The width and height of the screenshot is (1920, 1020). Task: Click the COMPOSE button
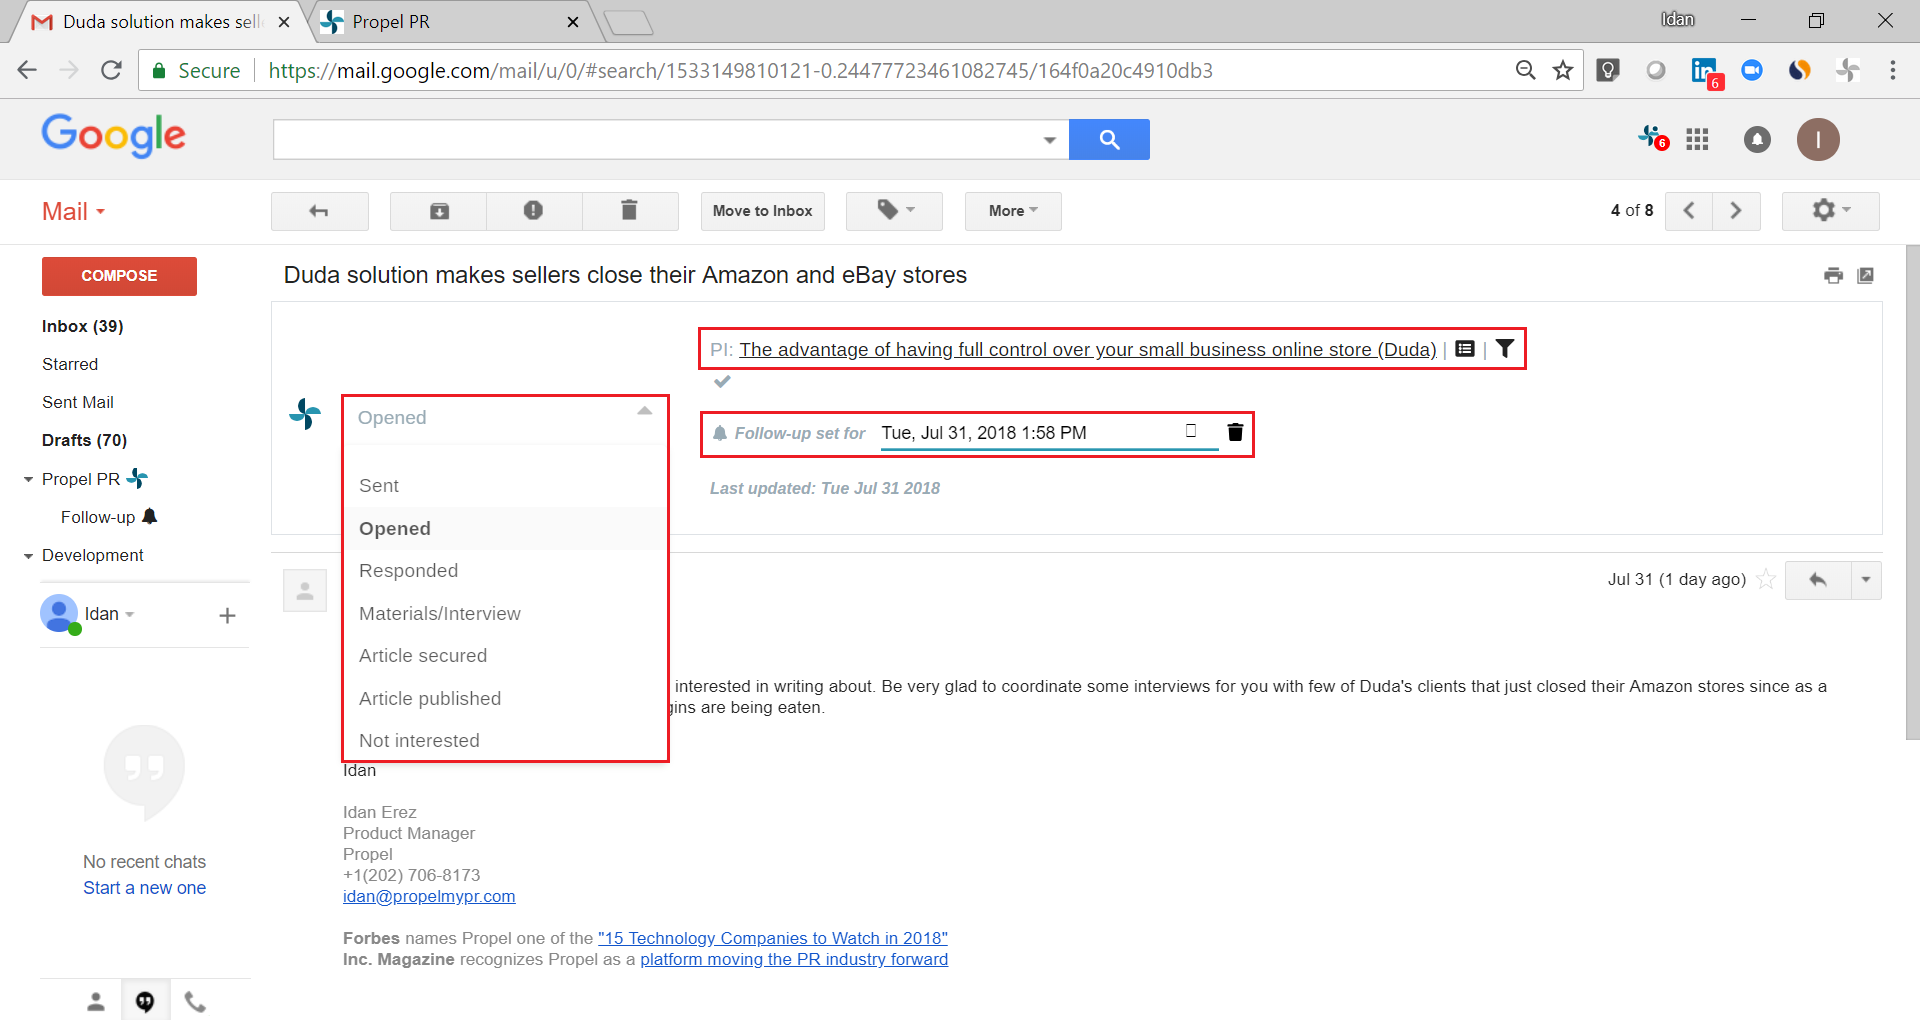point(119,276)
